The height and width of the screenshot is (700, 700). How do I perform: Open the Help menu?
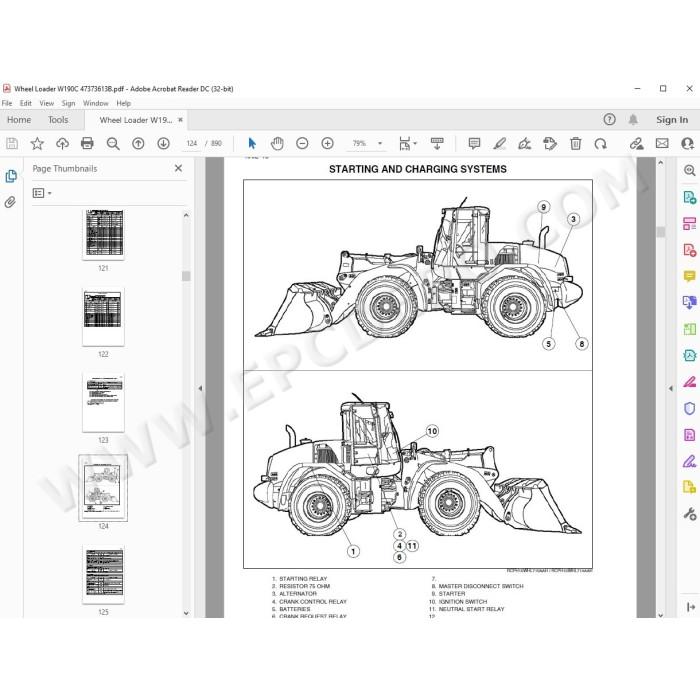coord(124,103)
